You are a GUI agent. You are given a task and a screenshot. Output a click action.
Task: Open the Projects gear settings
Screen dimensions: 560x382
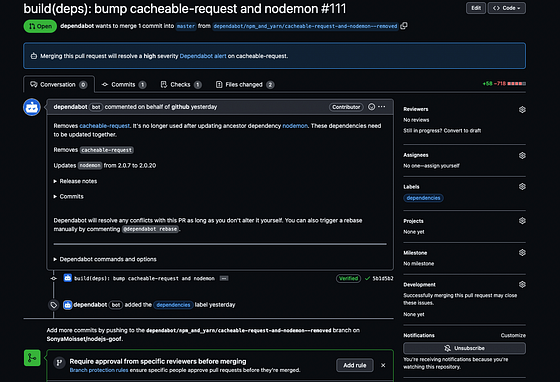click(522, 221)
